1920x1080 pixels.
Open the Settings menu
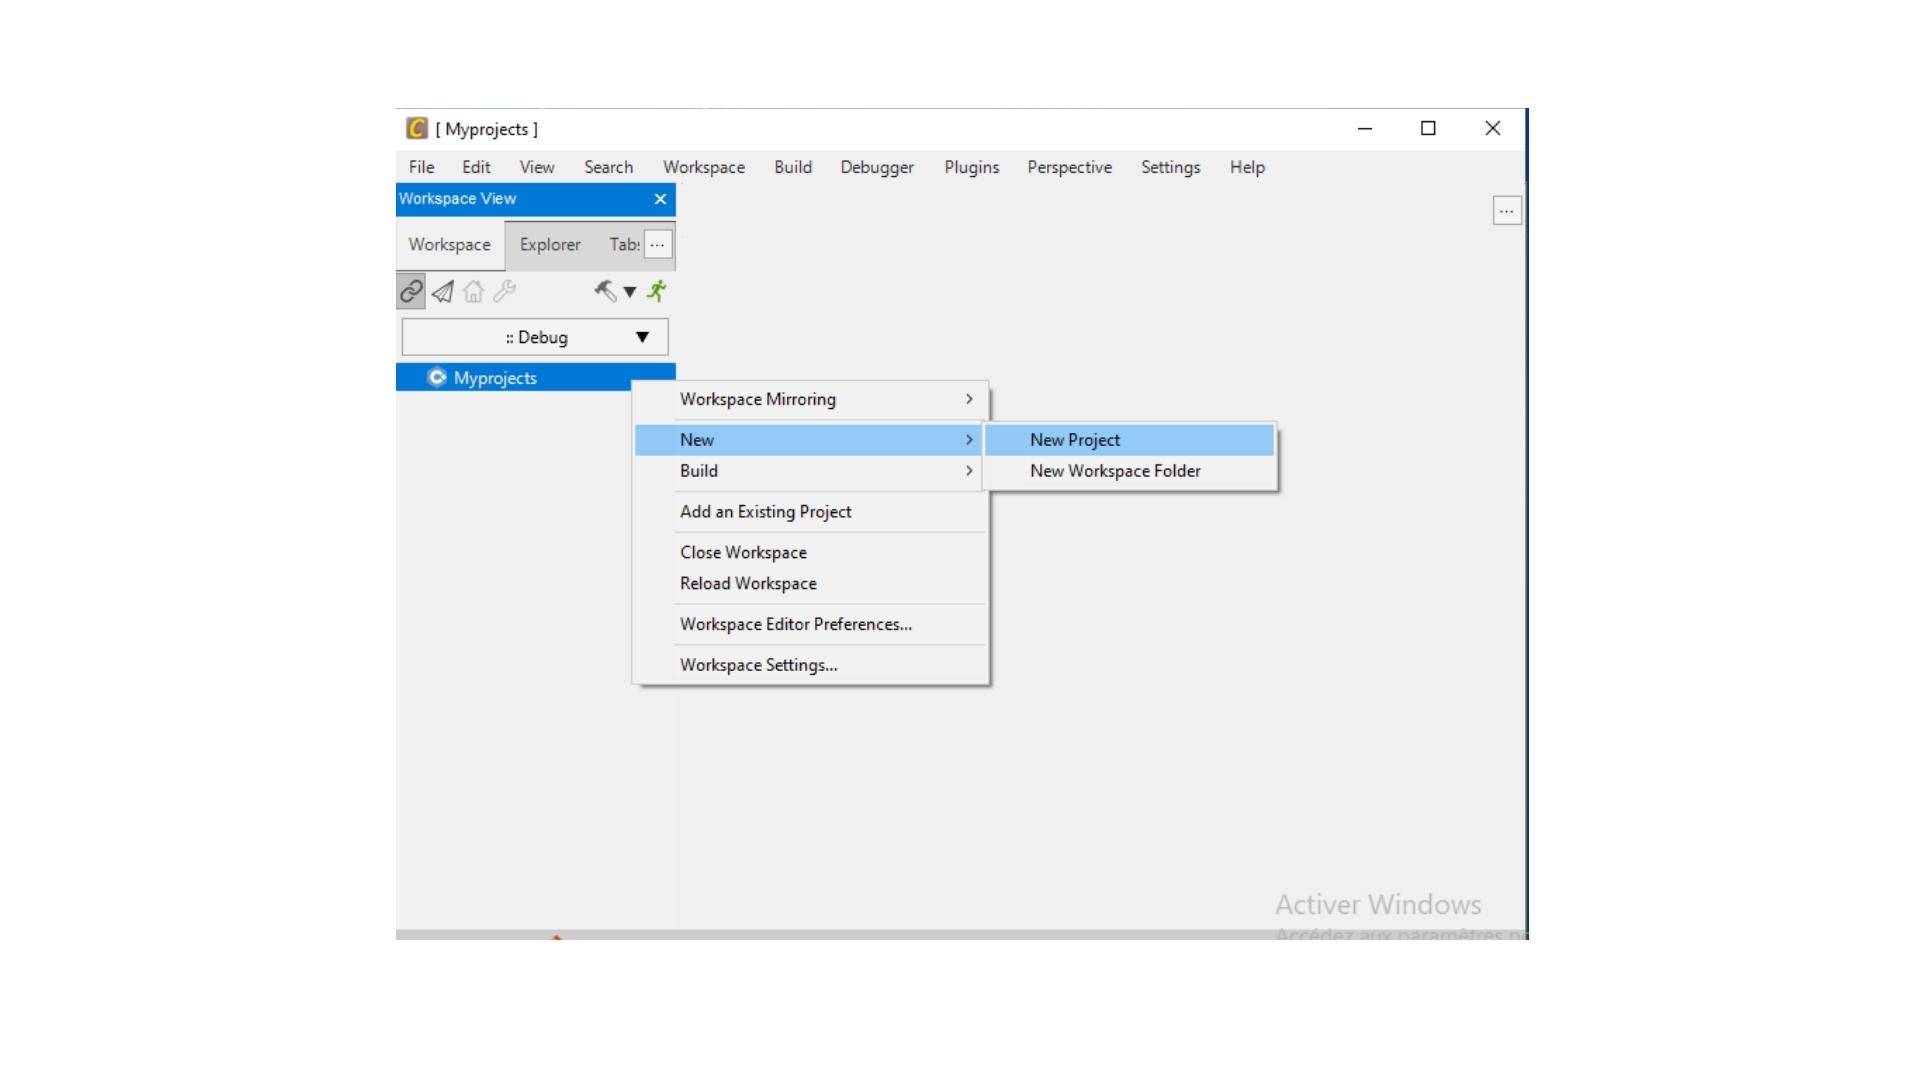pyautogui.click(x=1171, y=167)
